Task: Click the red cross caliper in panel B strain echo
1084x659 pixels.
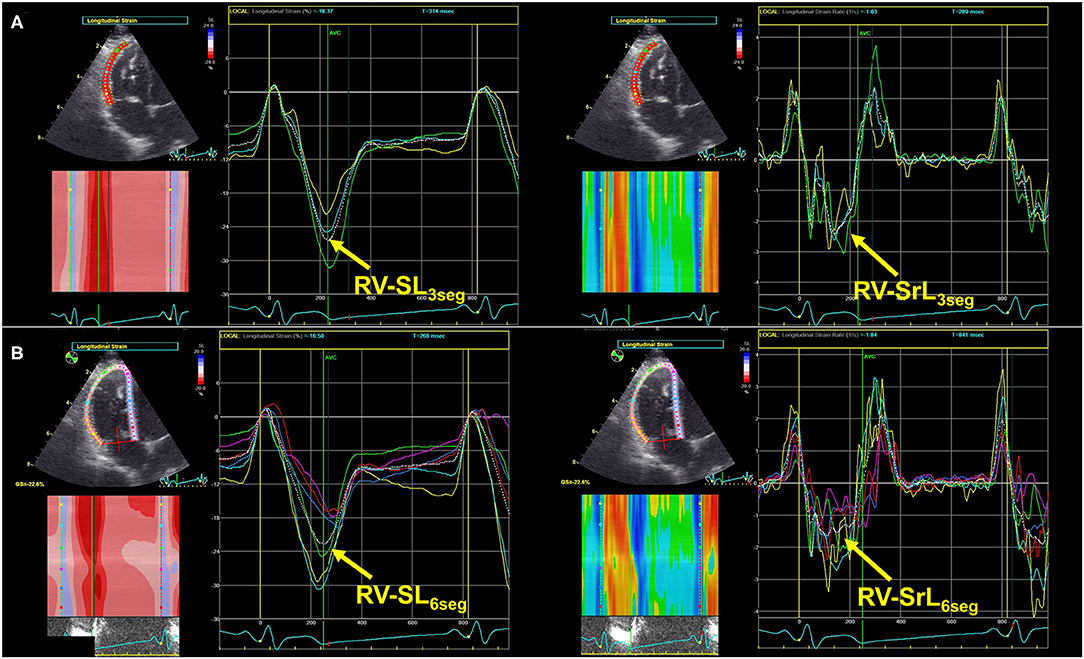Action: coord(119,438)
